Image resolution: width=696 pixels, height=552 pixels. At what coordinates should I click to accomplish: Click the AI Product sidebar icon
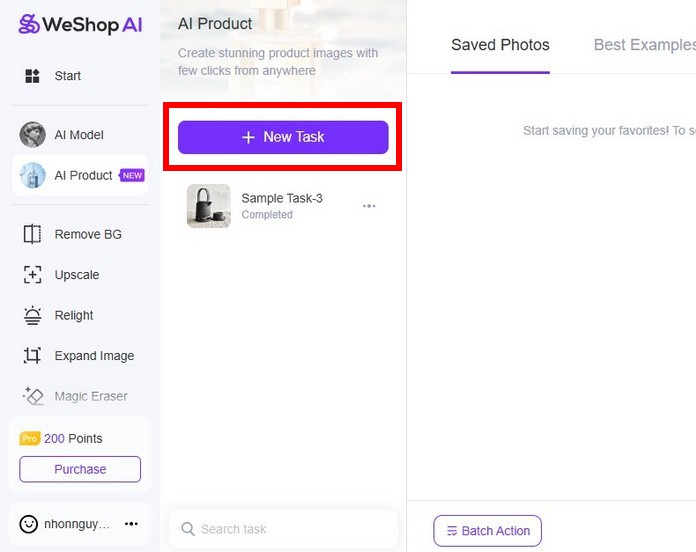(32, 175)
